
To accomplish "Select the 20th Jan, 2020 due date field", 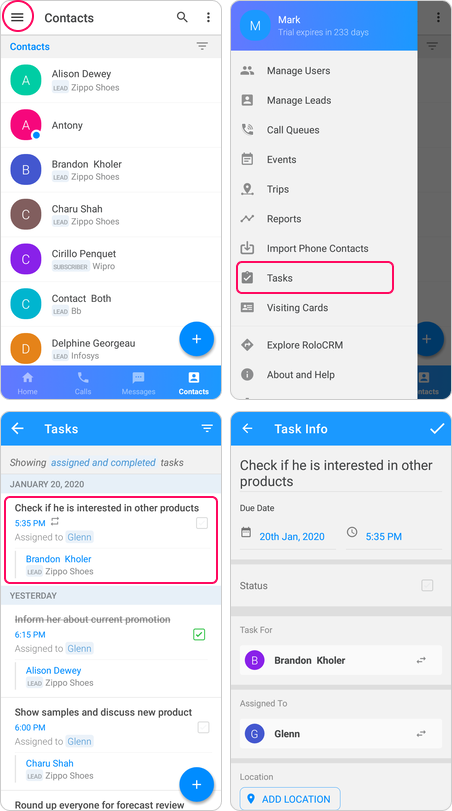I will [x=288, y=536].
